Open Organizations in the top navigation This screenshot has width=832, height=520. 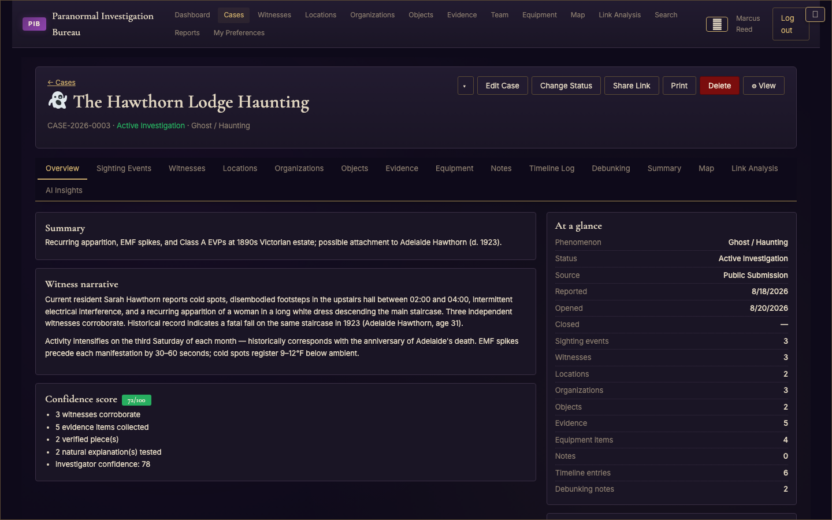pos(372,15)
